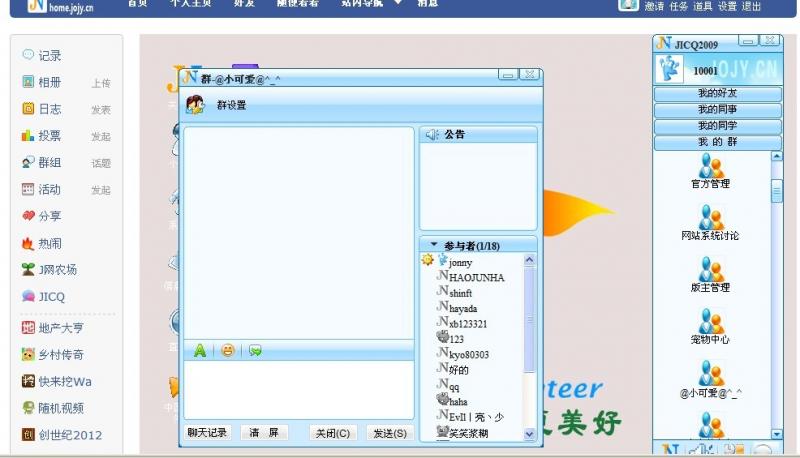Launch the JICQ chat bubble icon
Image resolution: width=800 pixels, height=458 pixels.
pos(28,296)
